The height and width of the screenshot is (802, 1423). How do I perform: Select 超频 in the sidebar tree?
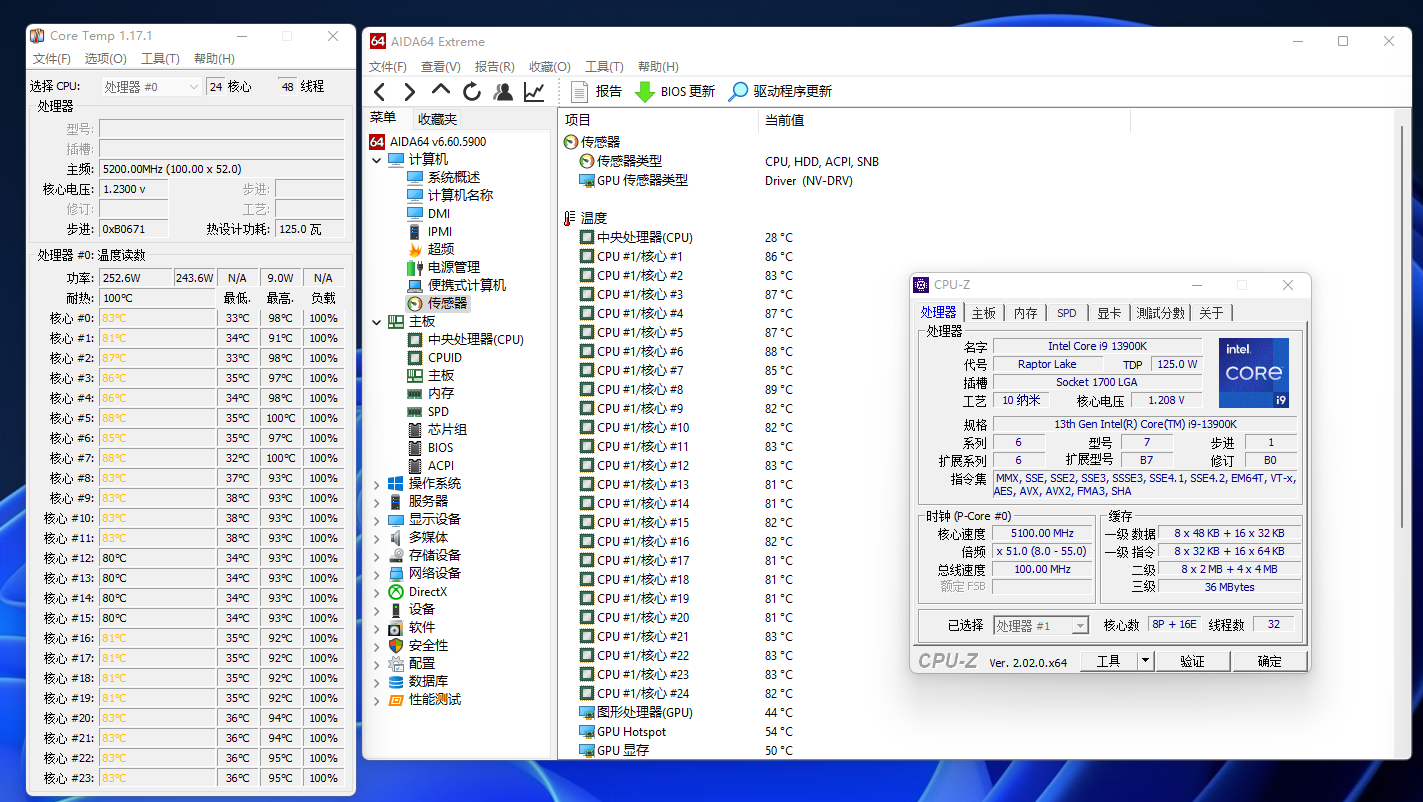pyautogui.click(x=440, y=249)
